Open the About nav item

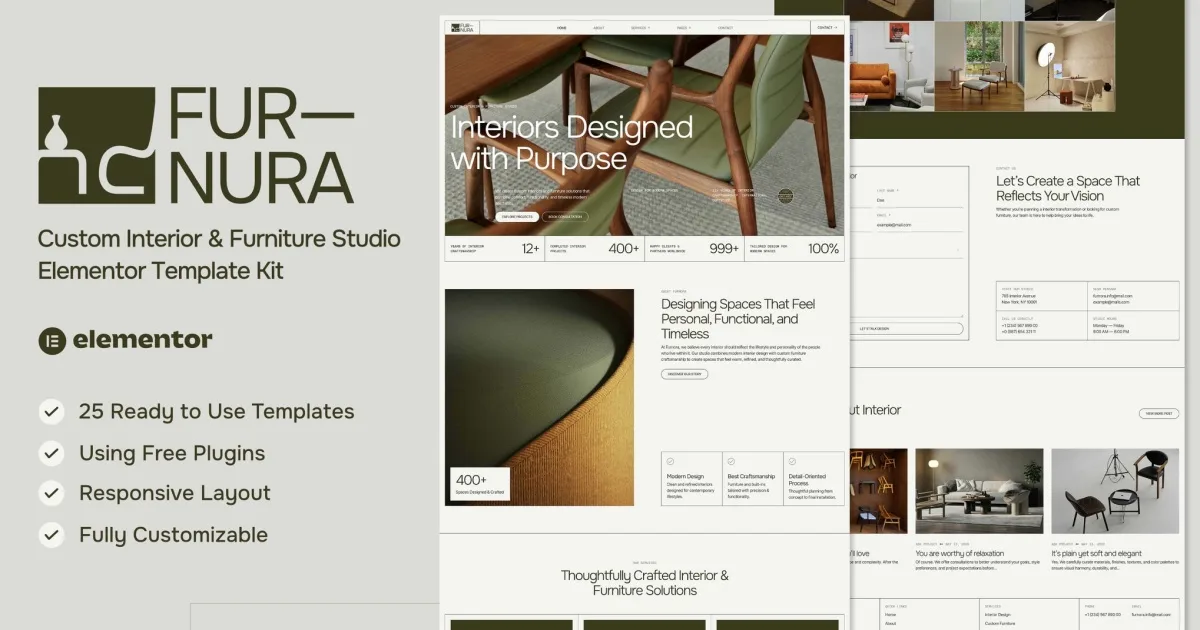tap(598, 28)
